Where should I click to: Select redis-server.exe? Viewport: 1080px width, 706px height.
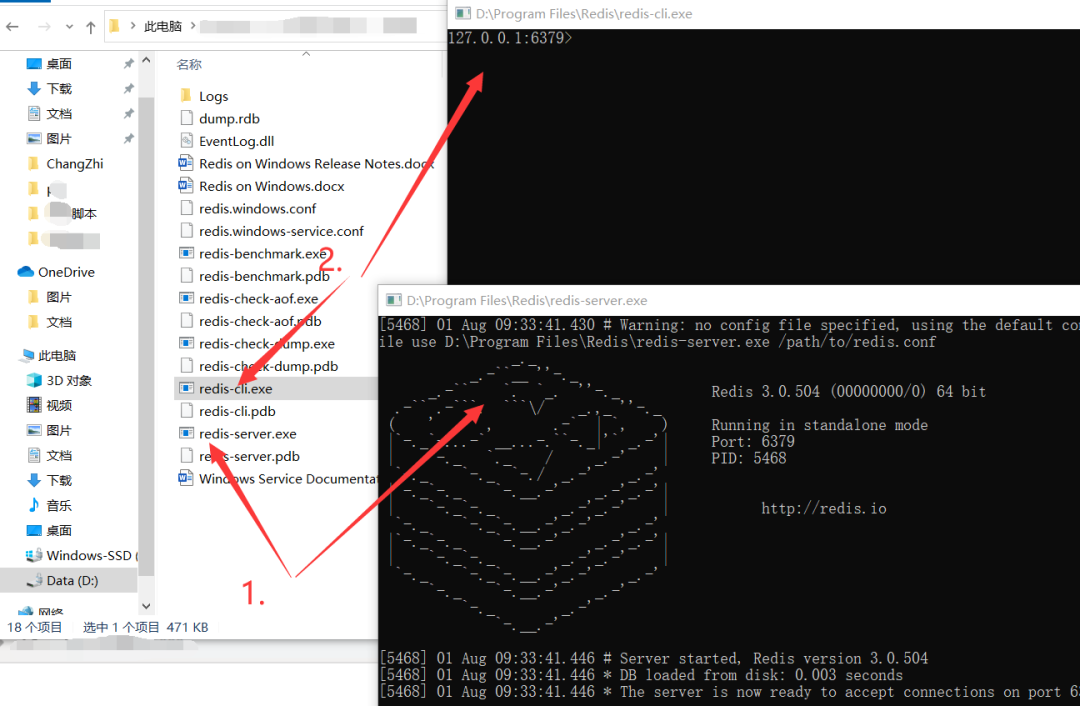pyautogui.click(x=247, y=433)
